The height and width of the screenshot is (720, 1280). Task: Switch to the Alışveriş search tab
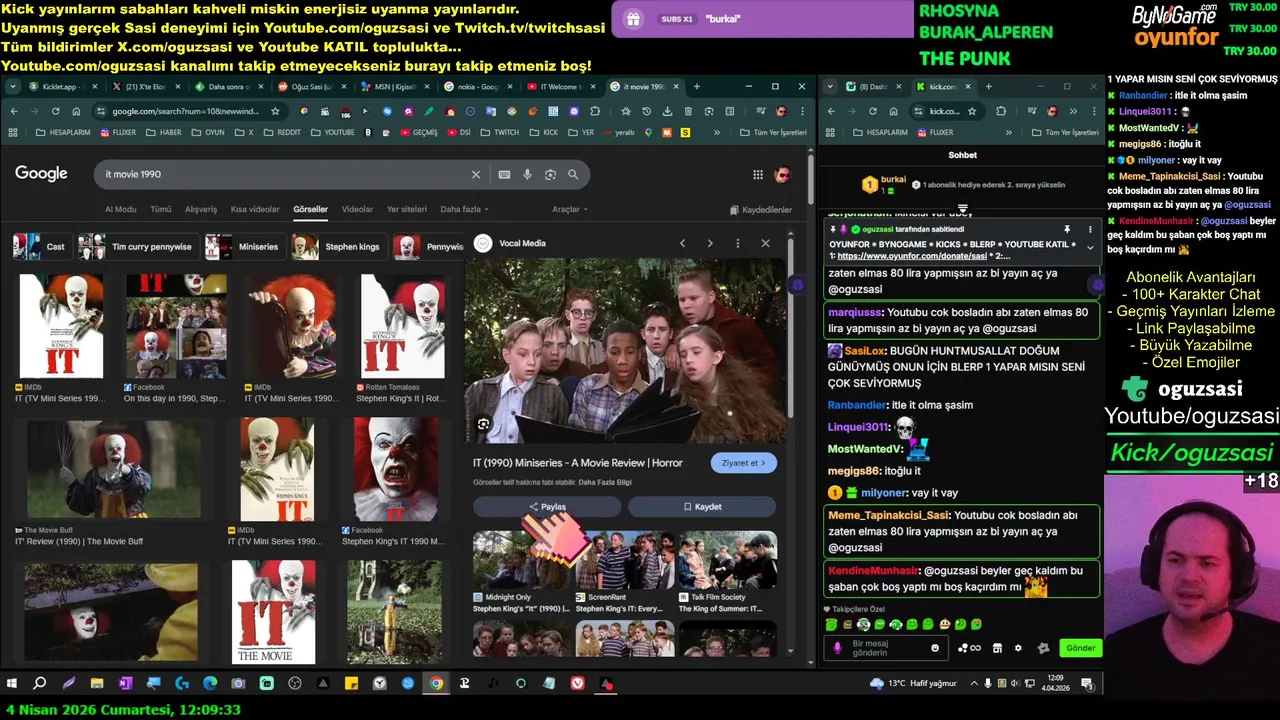coord(201,209)
